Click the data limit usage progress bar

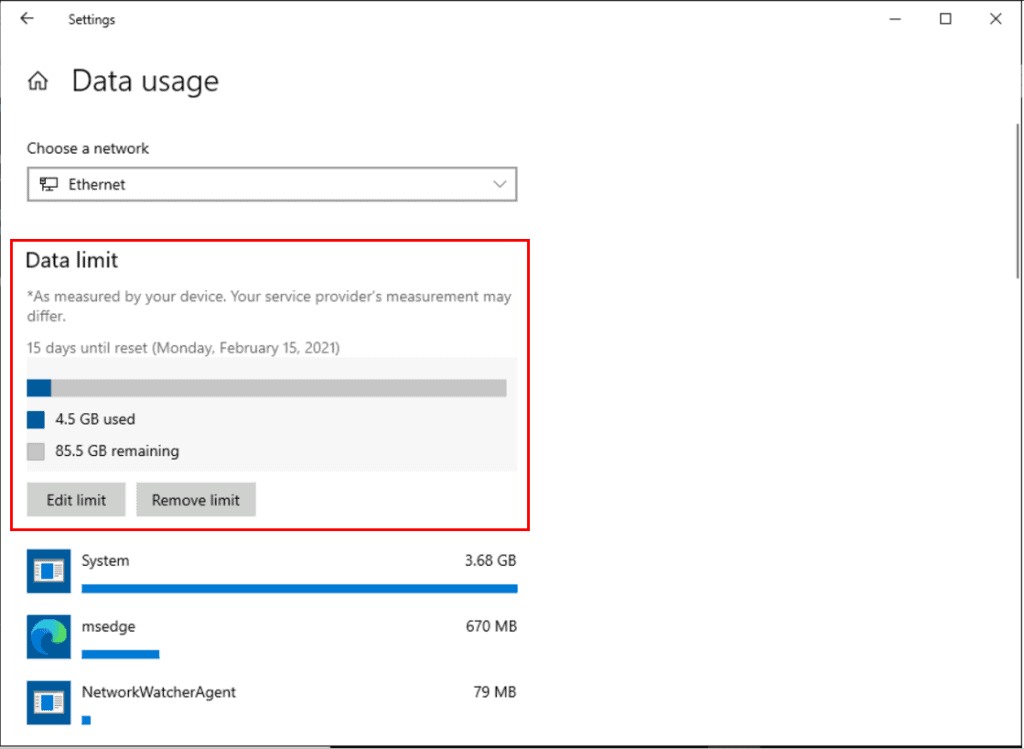[x=266, y=388]
